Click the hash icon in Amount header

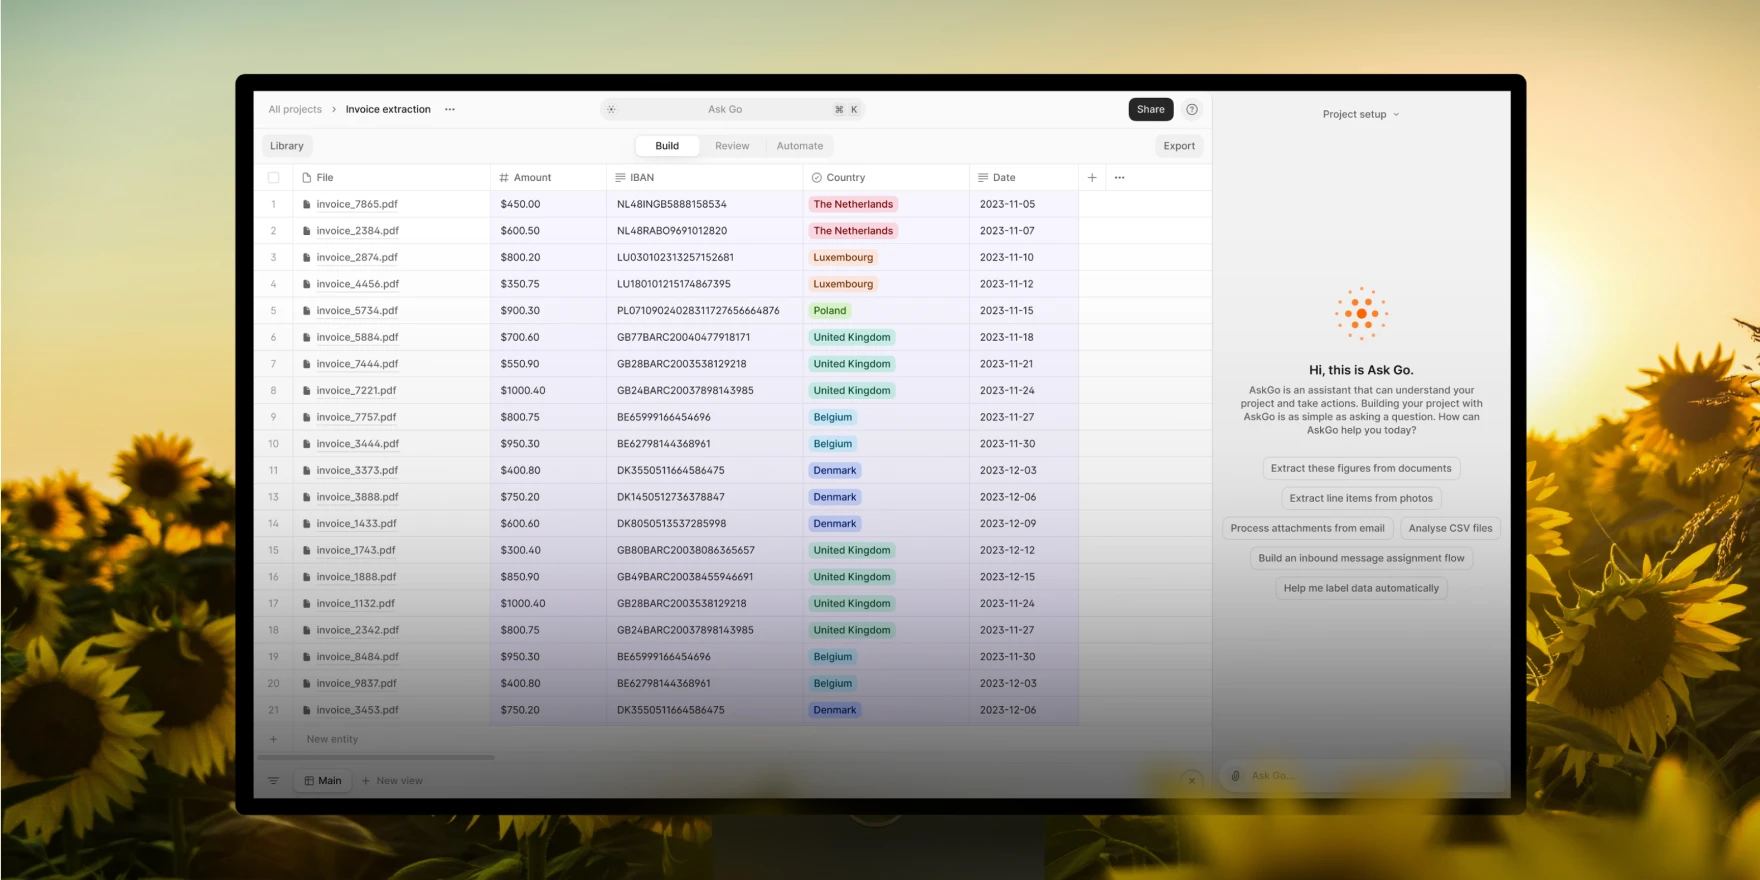click(504, 177)
